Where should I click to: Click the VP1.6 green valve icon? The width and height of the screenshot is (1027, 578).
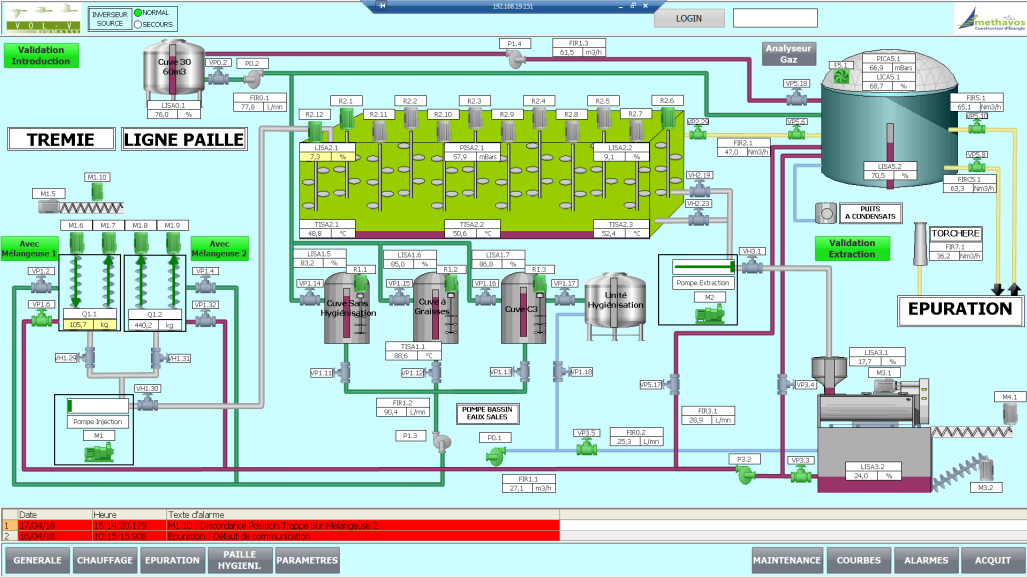pyautogui.click(x=42, y=318)
